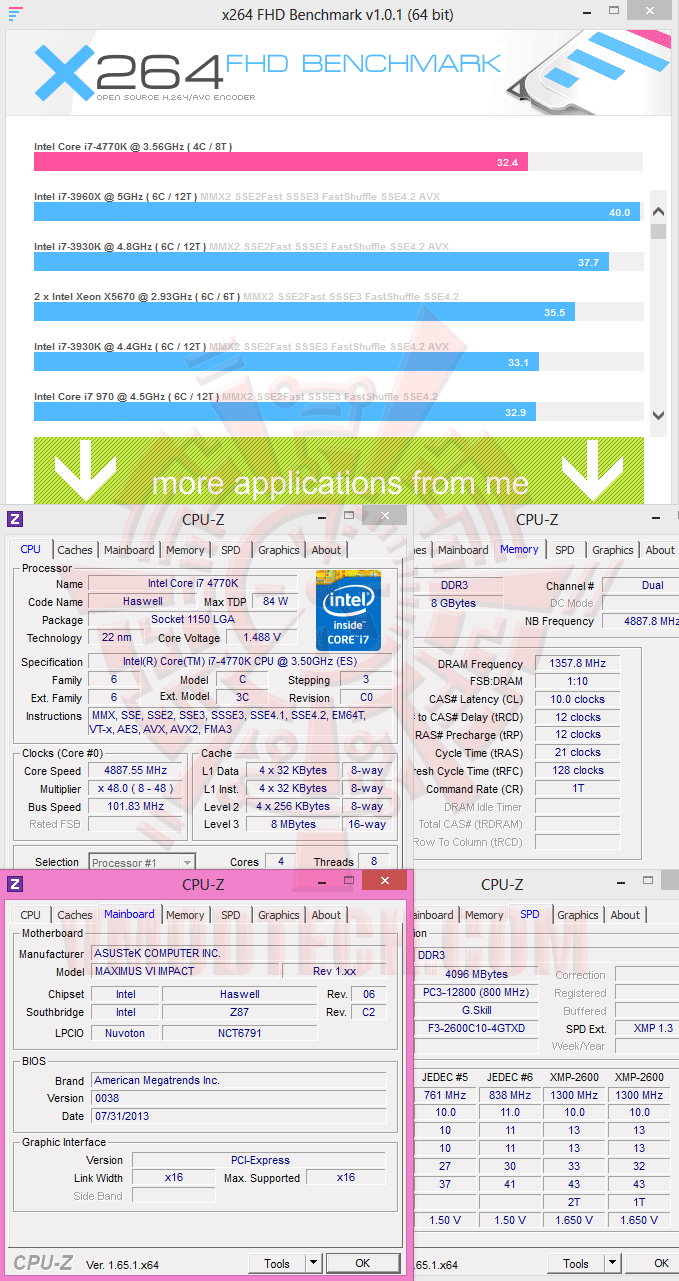
Task: Open Mainboard tab in the CPU-Z Memory window
Action: click(463, 550)
